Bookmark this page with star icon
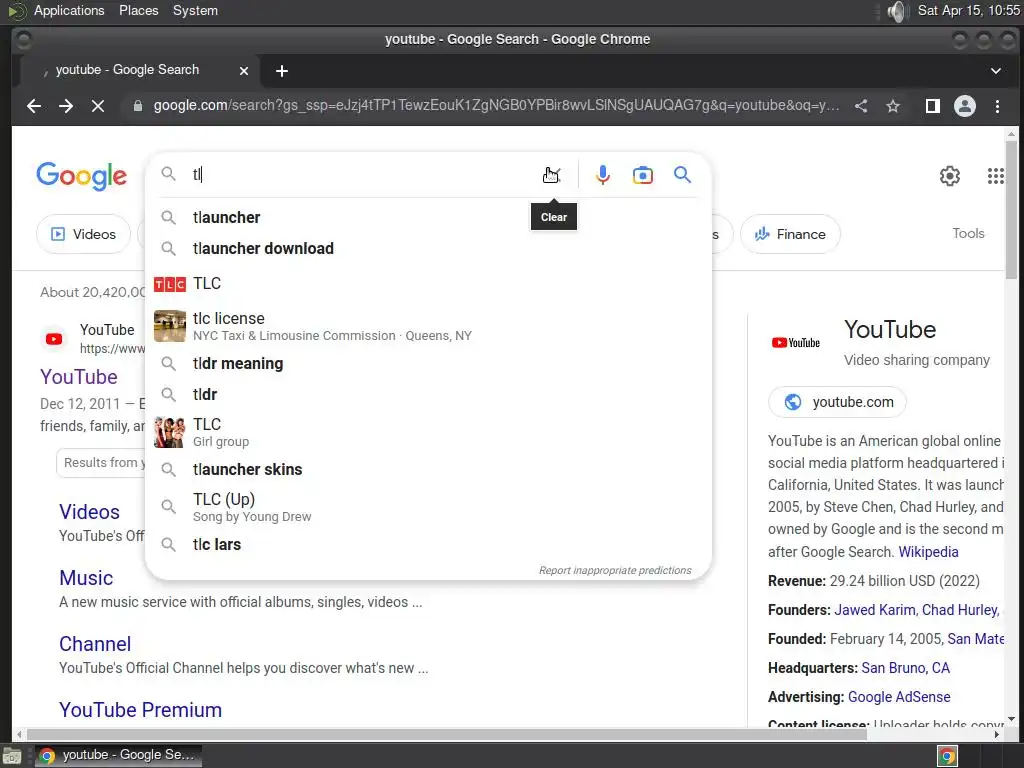 click(893, 106)
